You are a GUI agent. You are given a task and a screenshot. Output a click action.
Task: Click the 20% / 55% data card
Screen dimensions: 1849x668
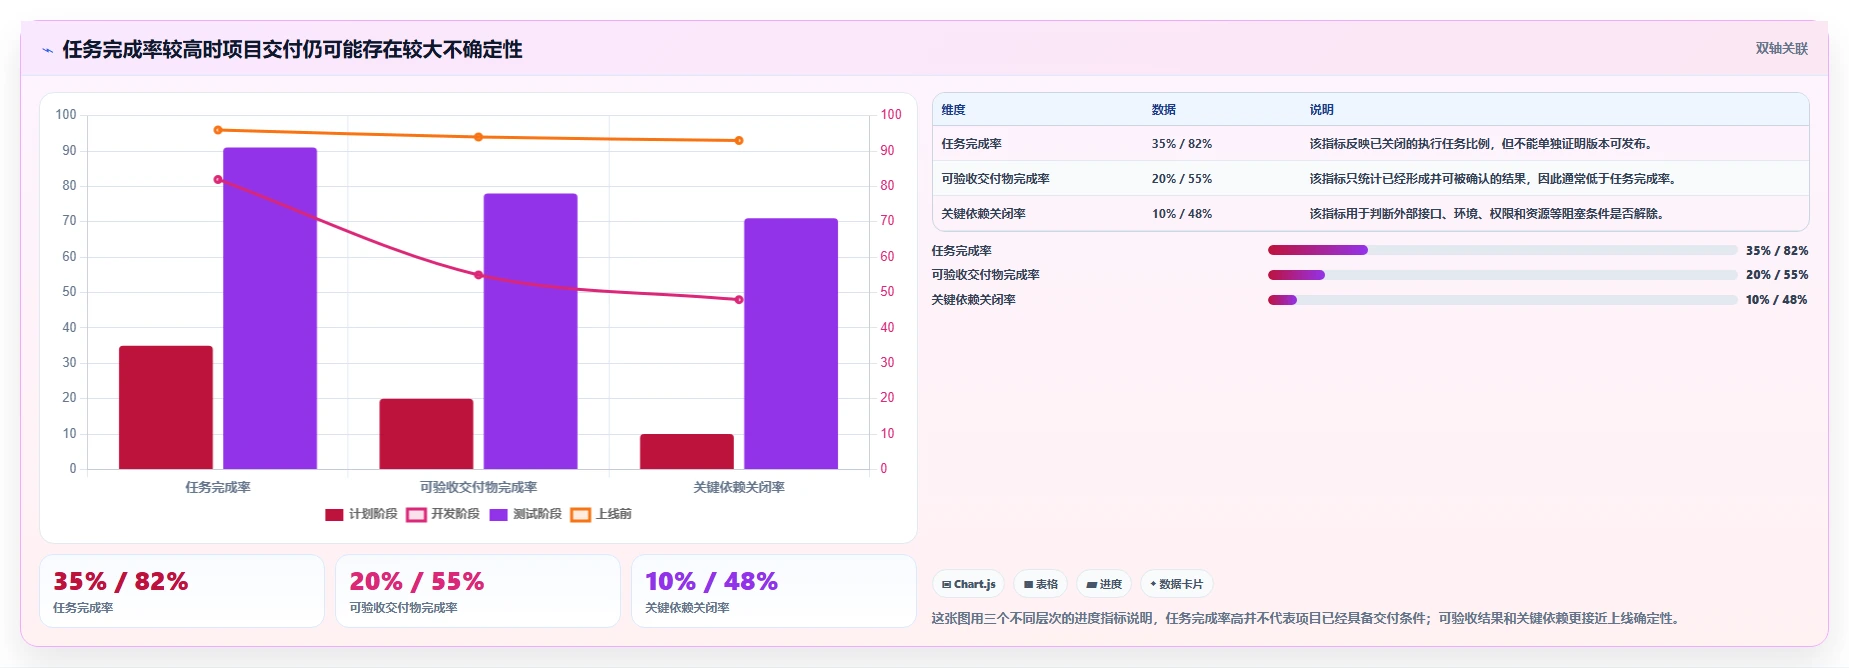(x=478, y=591)
